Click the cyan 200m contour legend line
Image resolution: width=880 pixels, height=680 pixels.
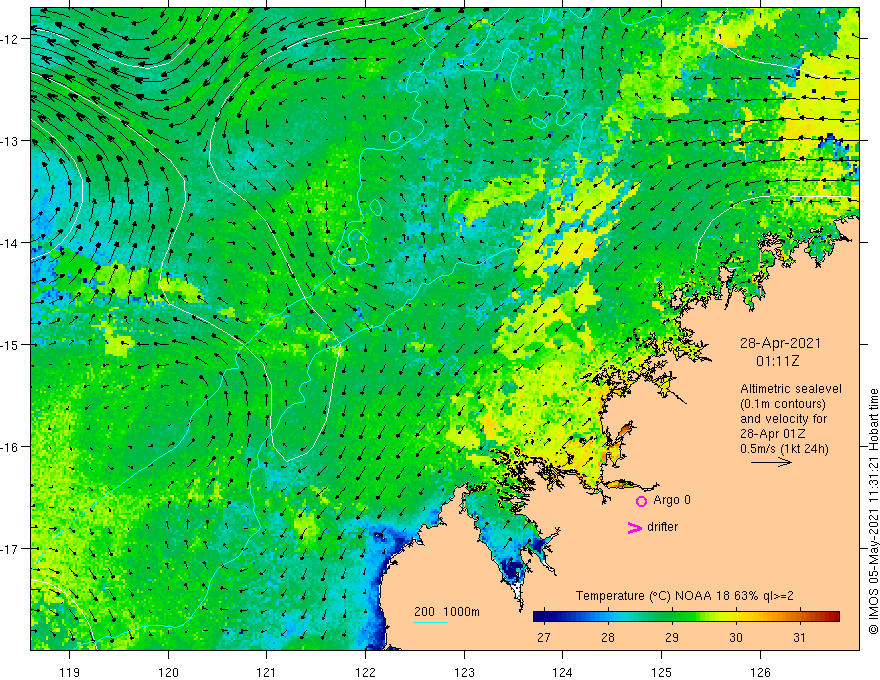(430, 622)
